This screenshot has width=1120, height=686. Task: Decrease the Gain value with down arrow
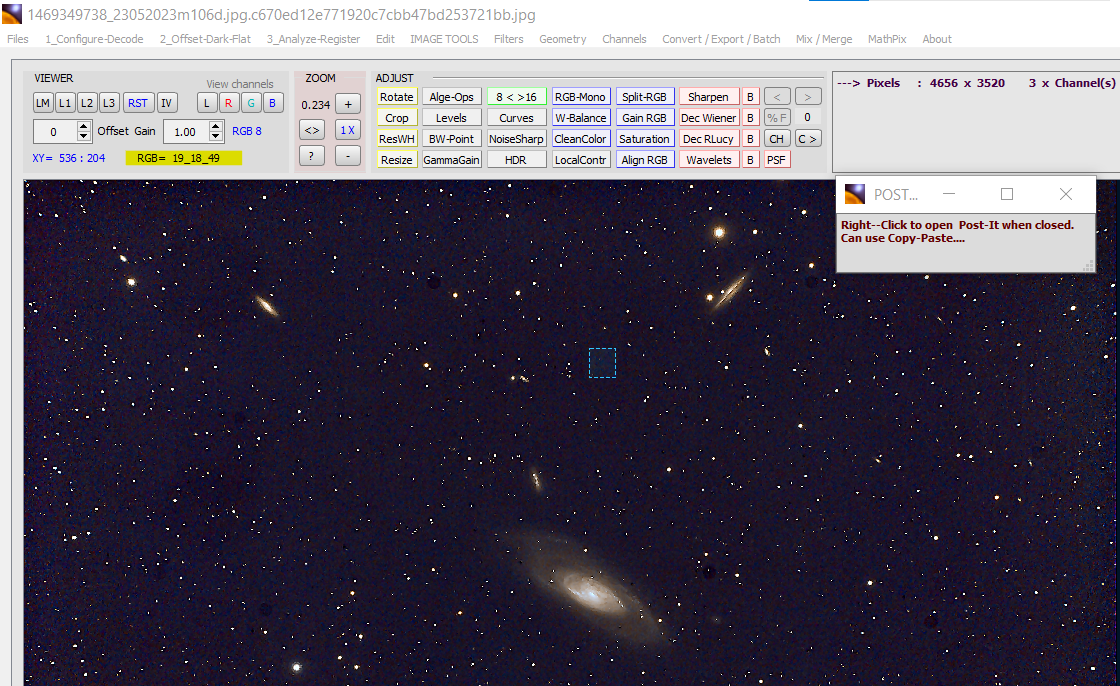216,136
